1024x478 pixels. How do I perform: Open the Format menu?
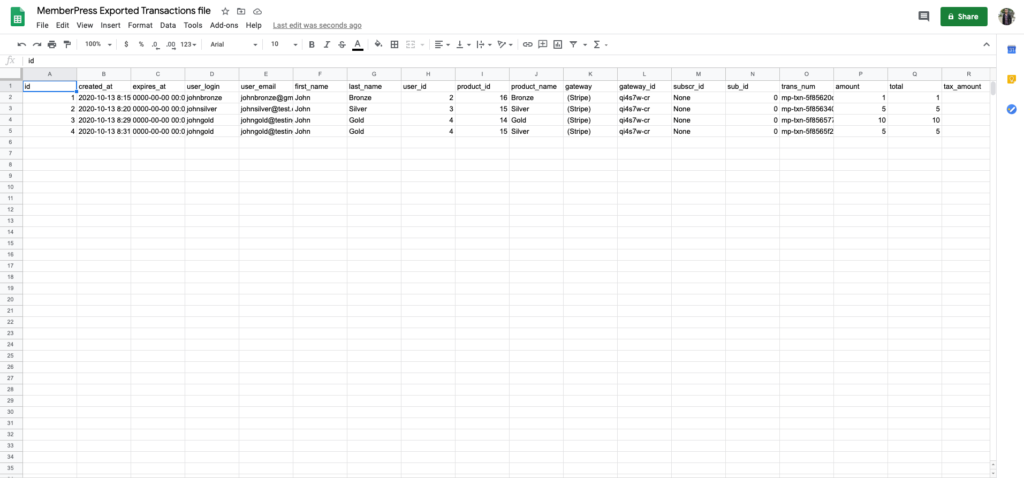click(140, 25)
